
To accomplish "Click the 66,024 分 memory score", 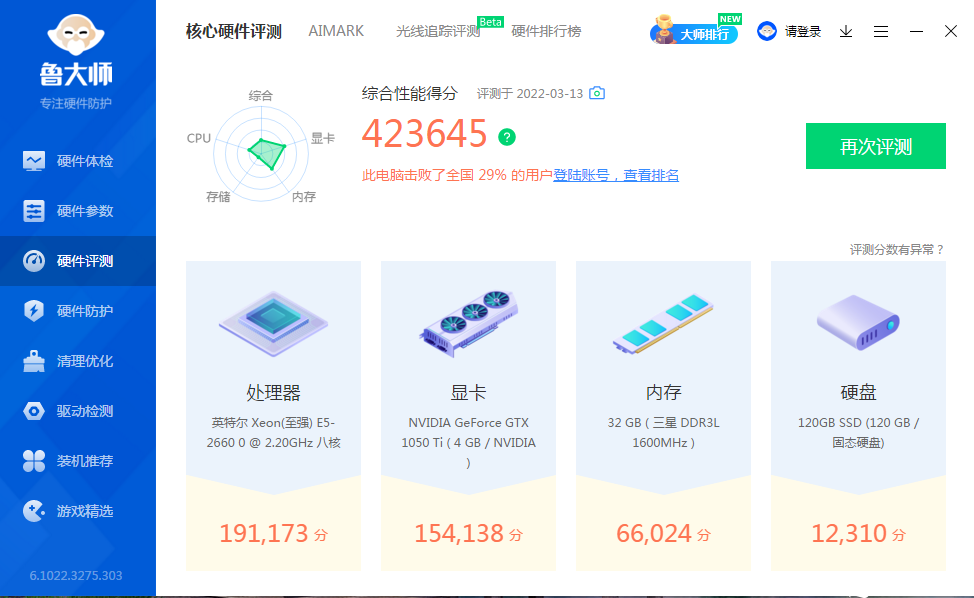I will point(663,533).
